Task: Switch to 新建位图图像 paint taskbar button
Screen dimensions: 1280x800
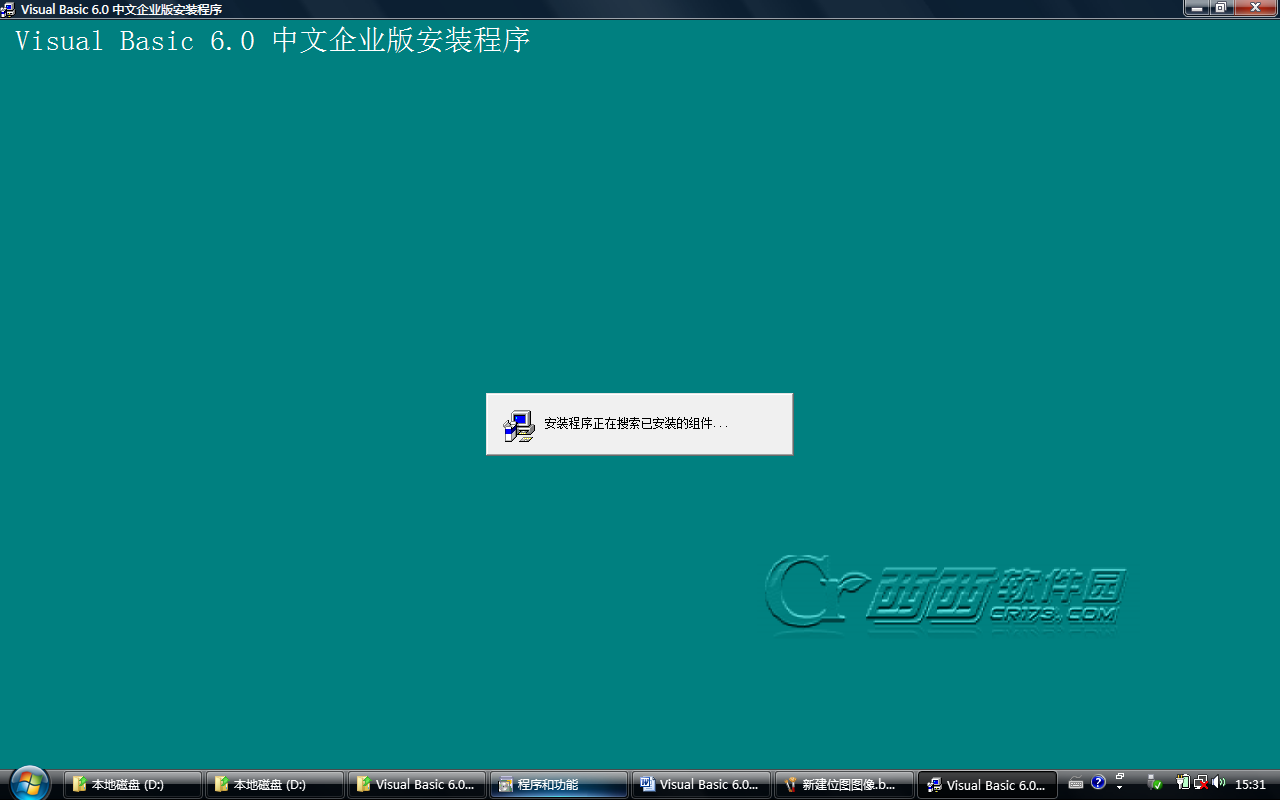Action: [843, 785]
